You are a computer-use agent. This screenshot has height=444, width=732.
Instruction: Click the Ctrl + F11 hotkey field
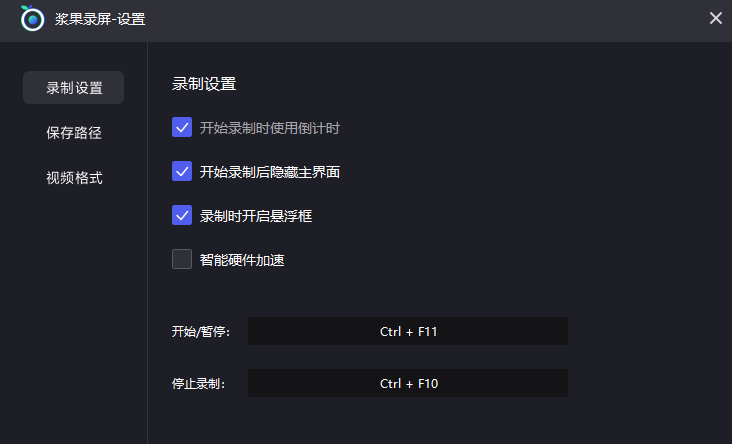pos(408,331)
